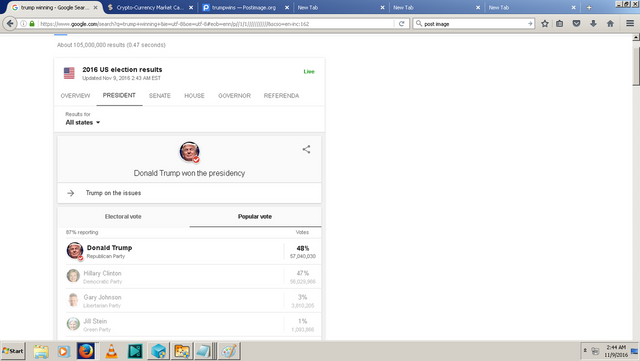Open a new tab with the plus button
This screenshot has height=361, width=640.
point(589,7)
